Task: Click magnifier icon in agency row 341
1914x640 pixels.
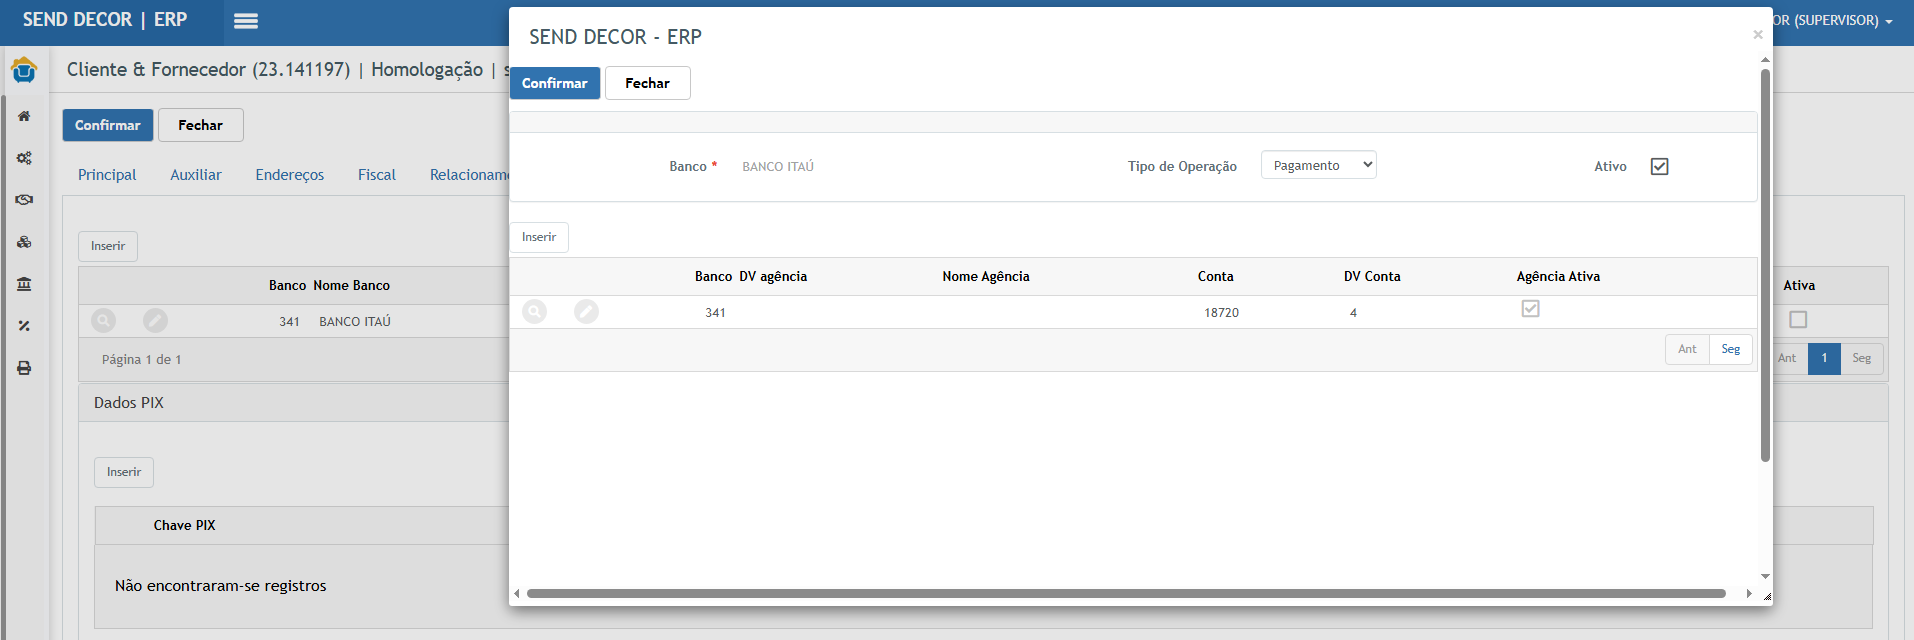Action: (x=535, y=312)
